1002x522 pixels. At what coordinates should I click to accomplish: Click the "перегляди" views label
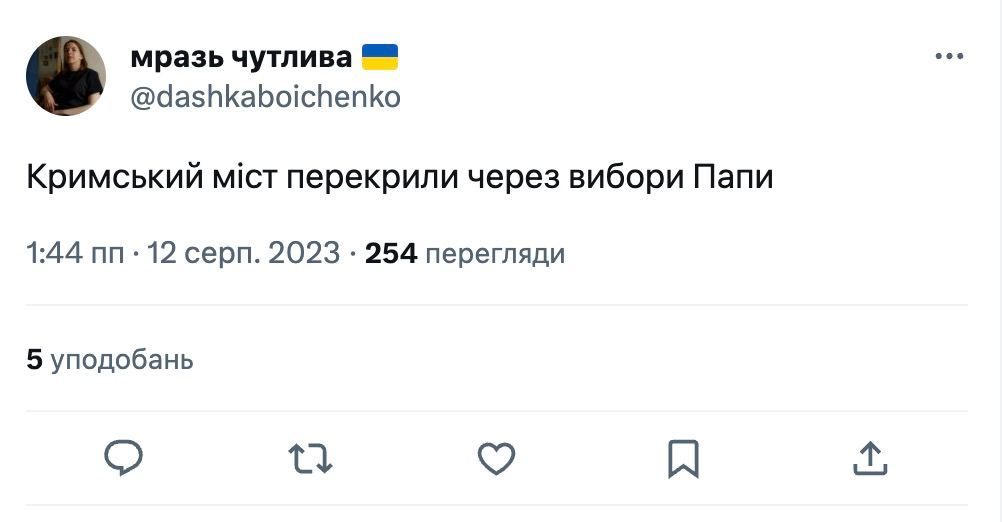(495, 254)
